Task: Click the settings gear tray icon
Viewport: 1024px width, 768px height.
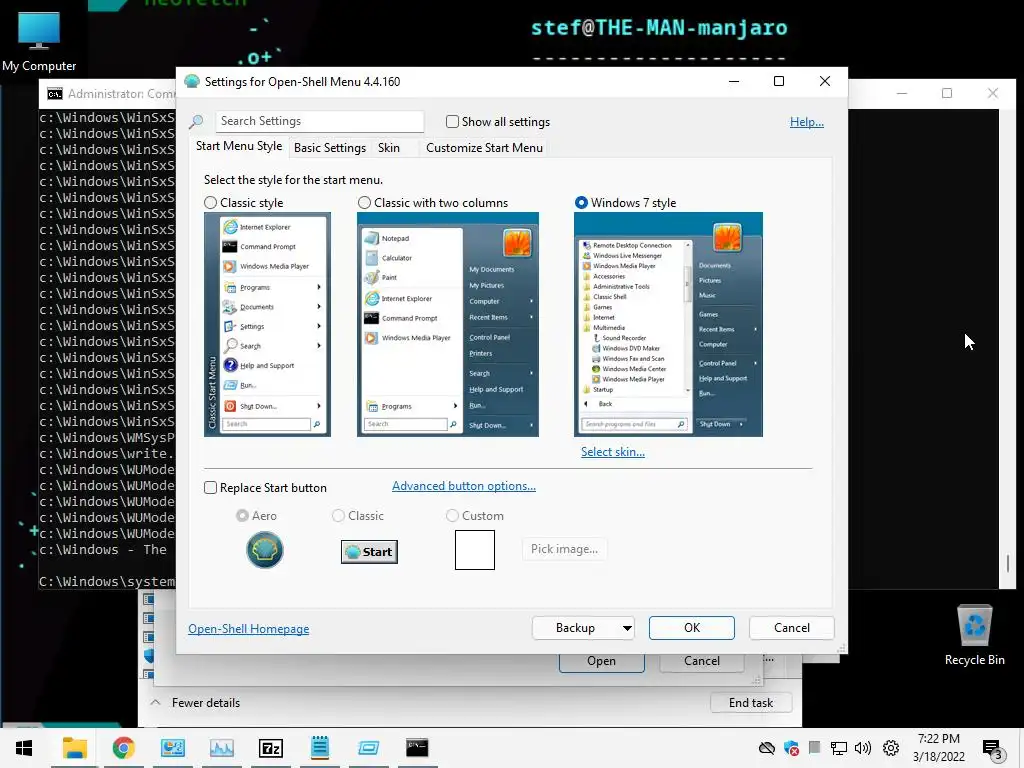Action: [891, 748]
